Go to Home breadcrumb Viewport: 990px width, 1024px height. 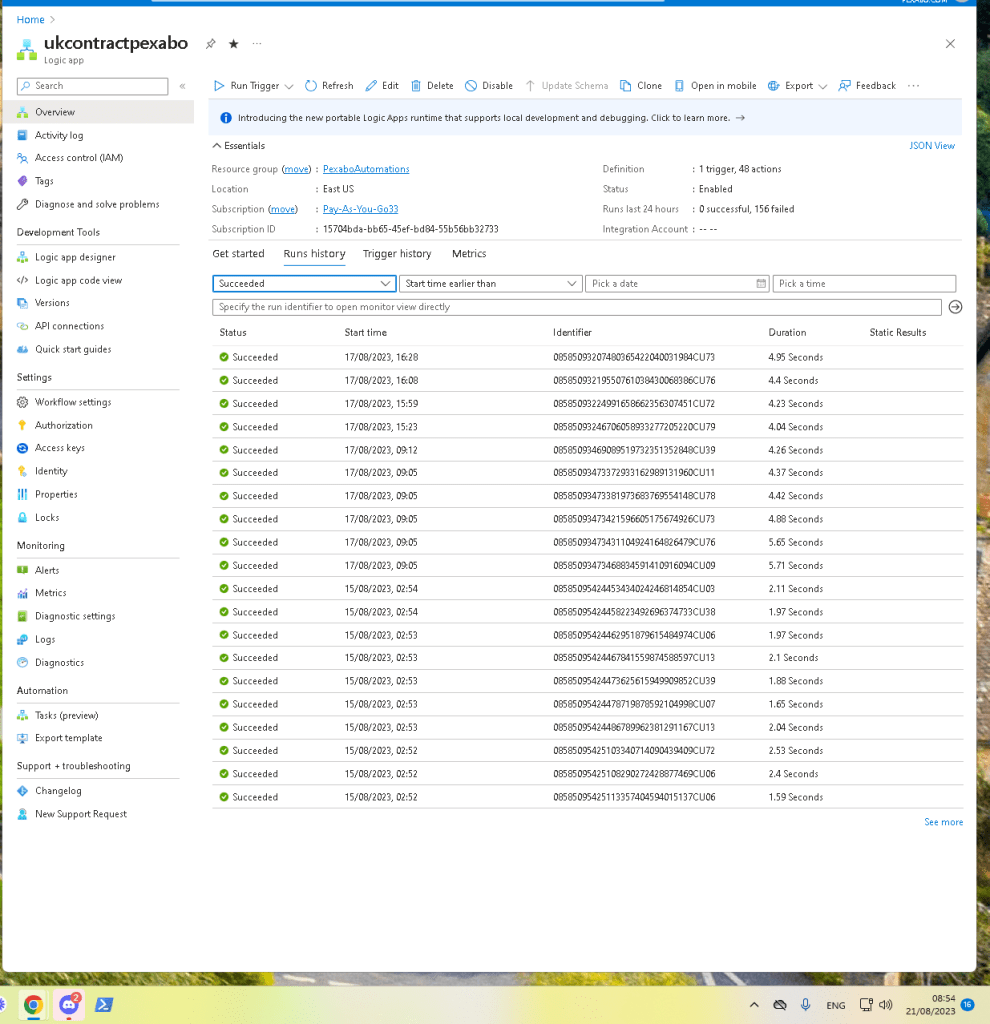coord(30,20)
